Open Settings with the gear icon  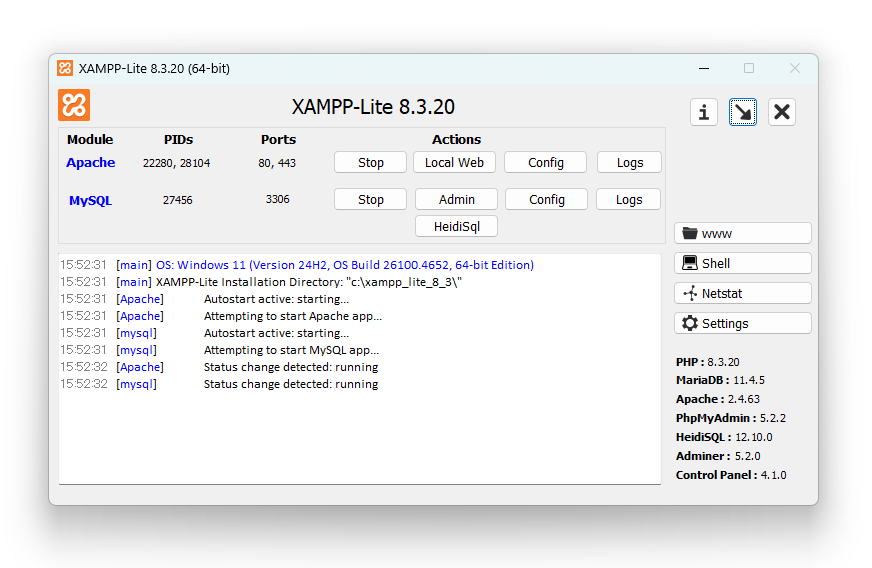pos(742,323)
